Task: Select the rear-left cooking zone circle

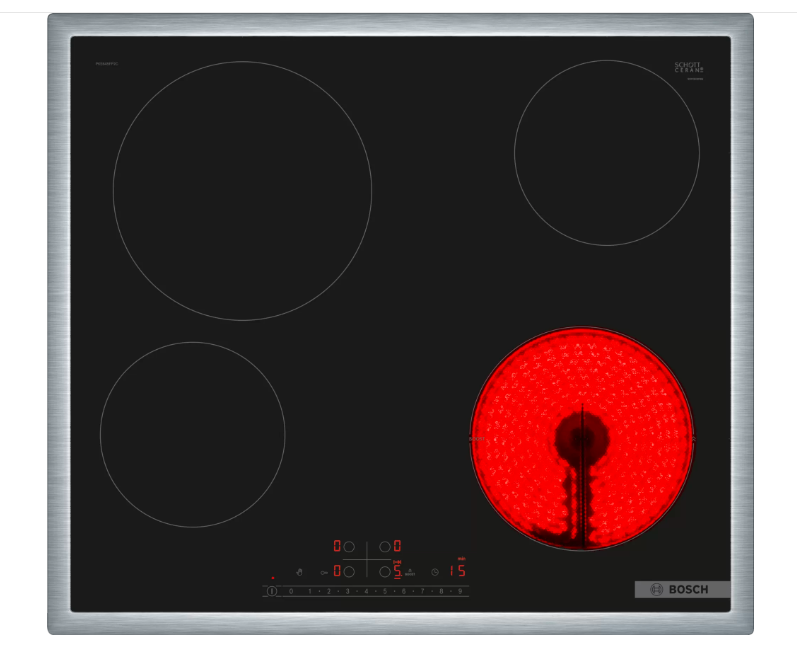Action: [349, 547]
